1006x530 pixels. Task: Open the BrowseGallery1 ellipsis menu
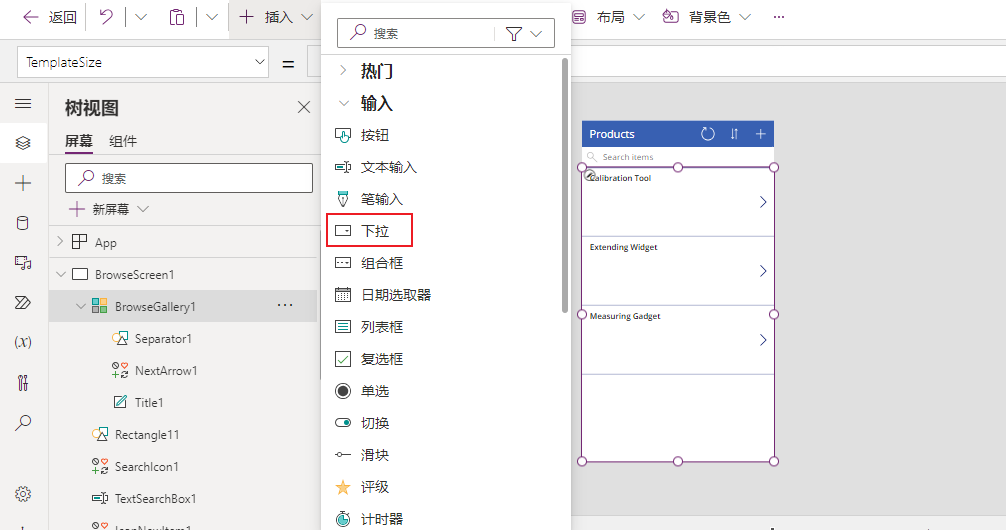tap(285, 305)
